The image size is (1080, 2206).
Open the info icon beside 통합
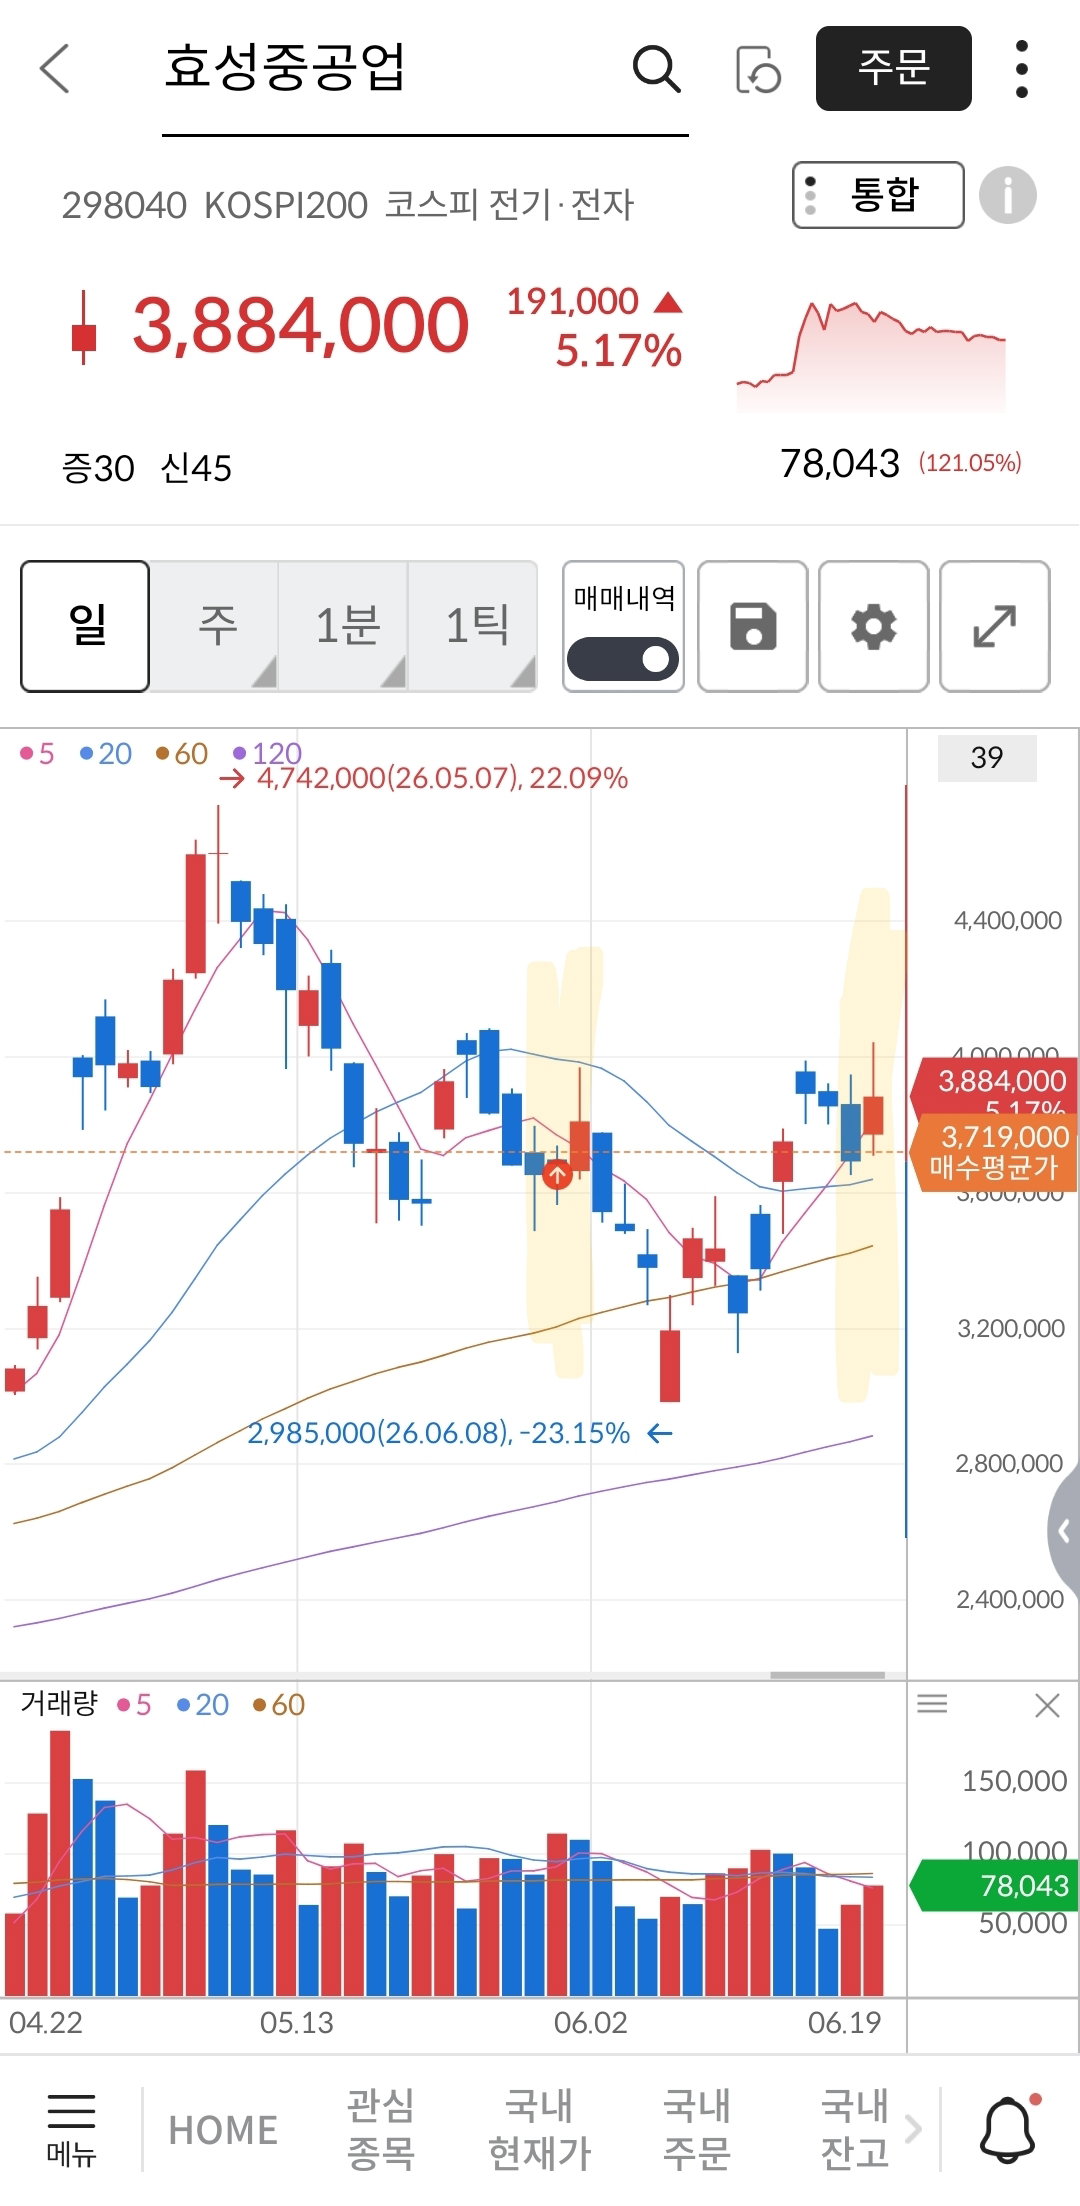point(1007,195)
